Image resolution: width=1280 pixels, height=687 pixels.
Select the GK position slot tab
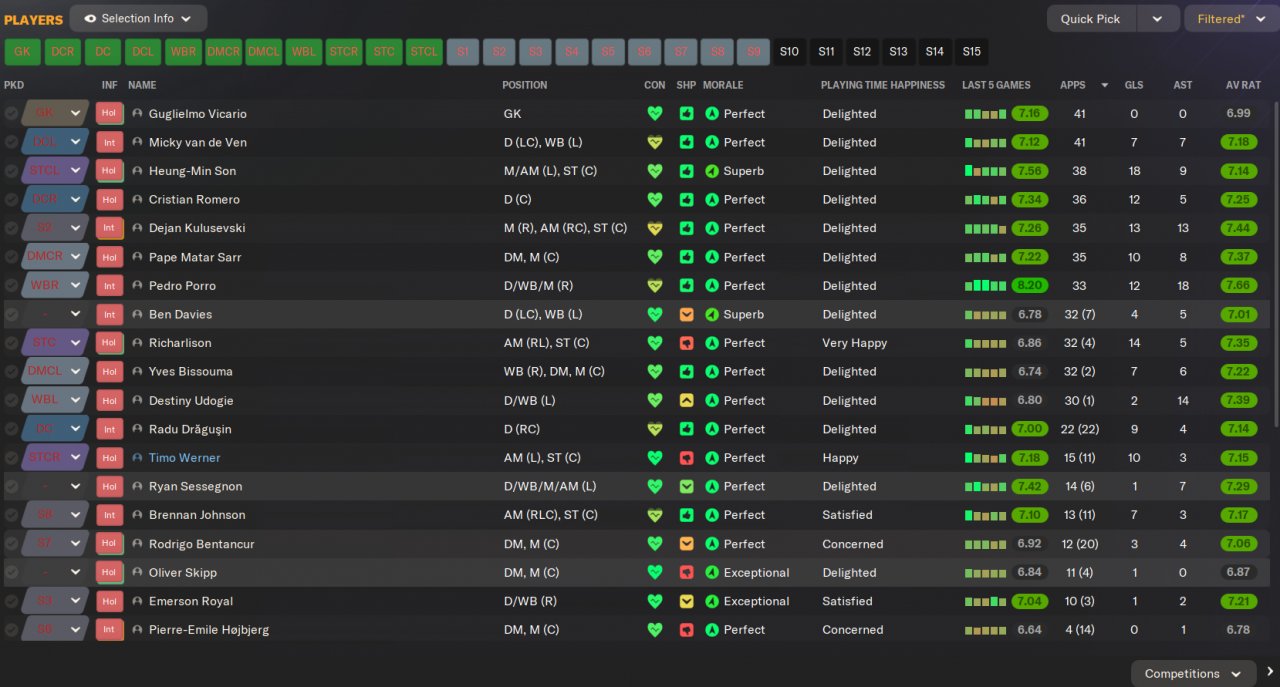pyautogui.click(x=22, y=52)
